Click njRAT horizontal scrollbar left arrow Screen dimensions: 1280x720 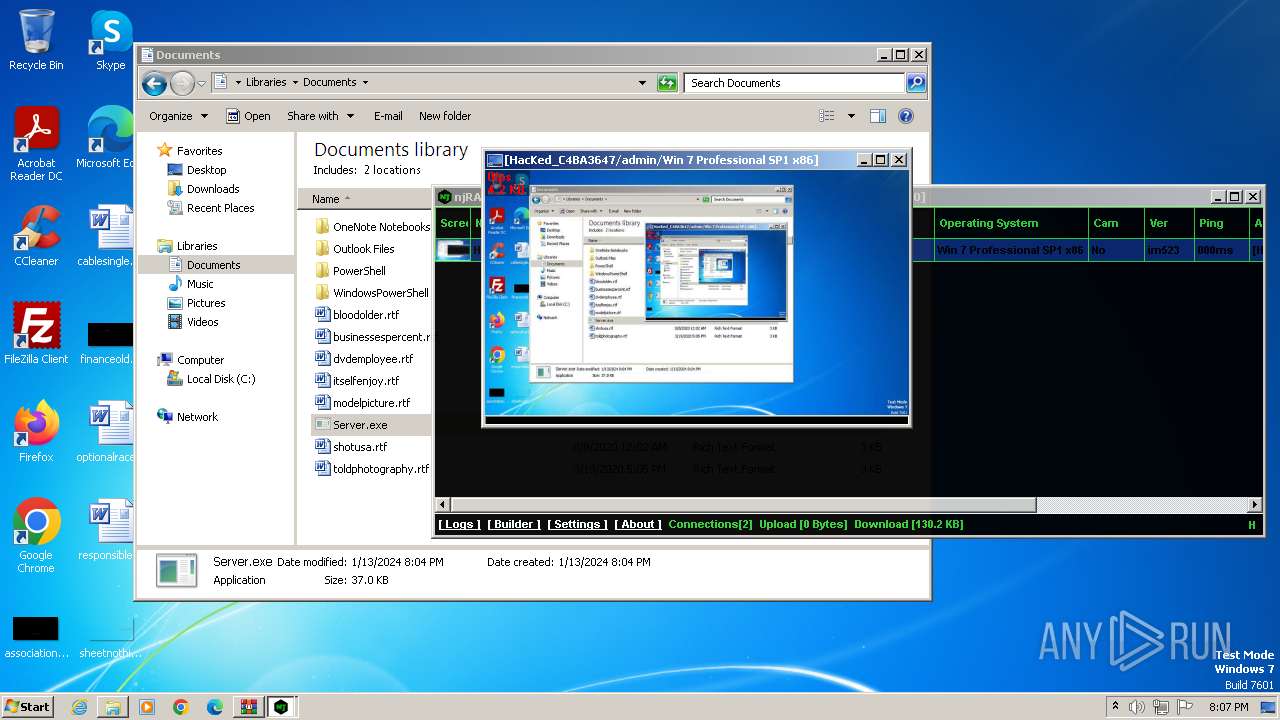click(x=442, y=505)
